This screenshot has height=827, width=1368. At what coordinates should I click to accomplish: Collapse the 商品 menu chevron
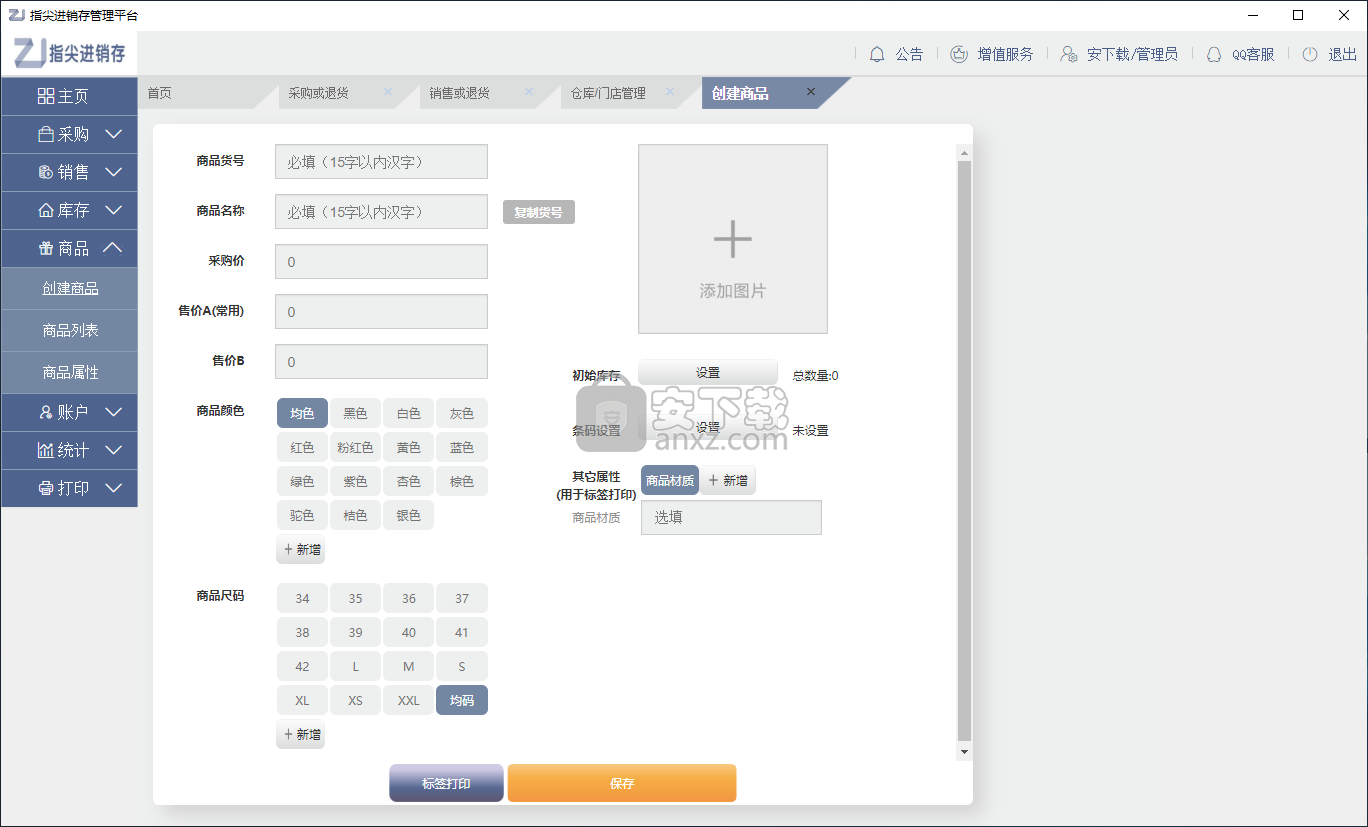pos(113,248)
